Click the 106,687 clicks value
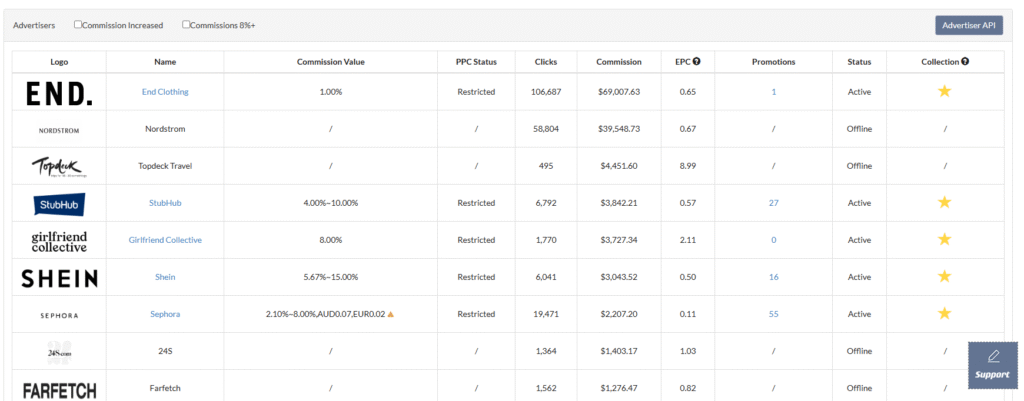This screenshot has width=1024, height=401. tap(546, 91)
